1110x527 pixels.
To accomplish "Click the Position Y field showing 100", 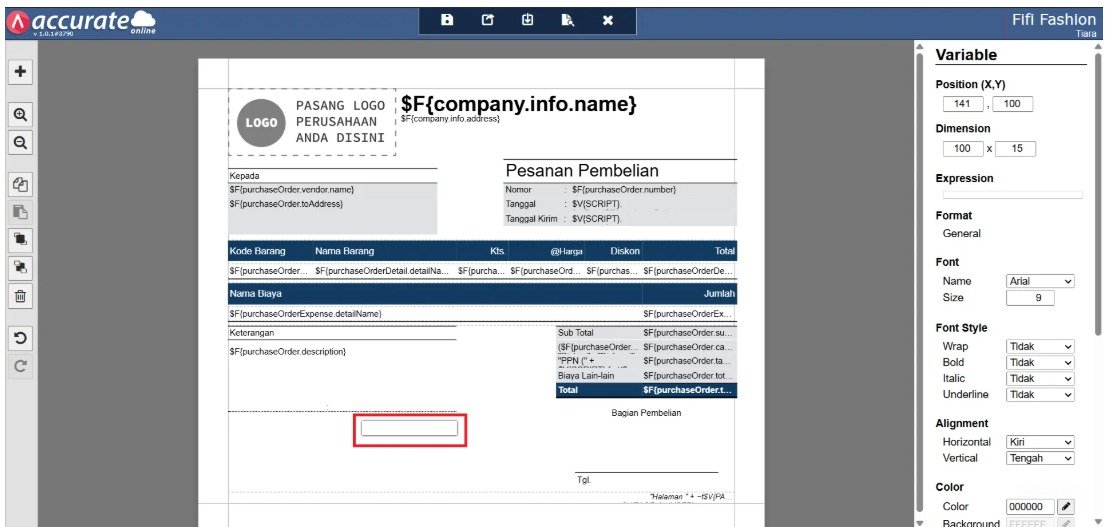I will [1012, 104].
